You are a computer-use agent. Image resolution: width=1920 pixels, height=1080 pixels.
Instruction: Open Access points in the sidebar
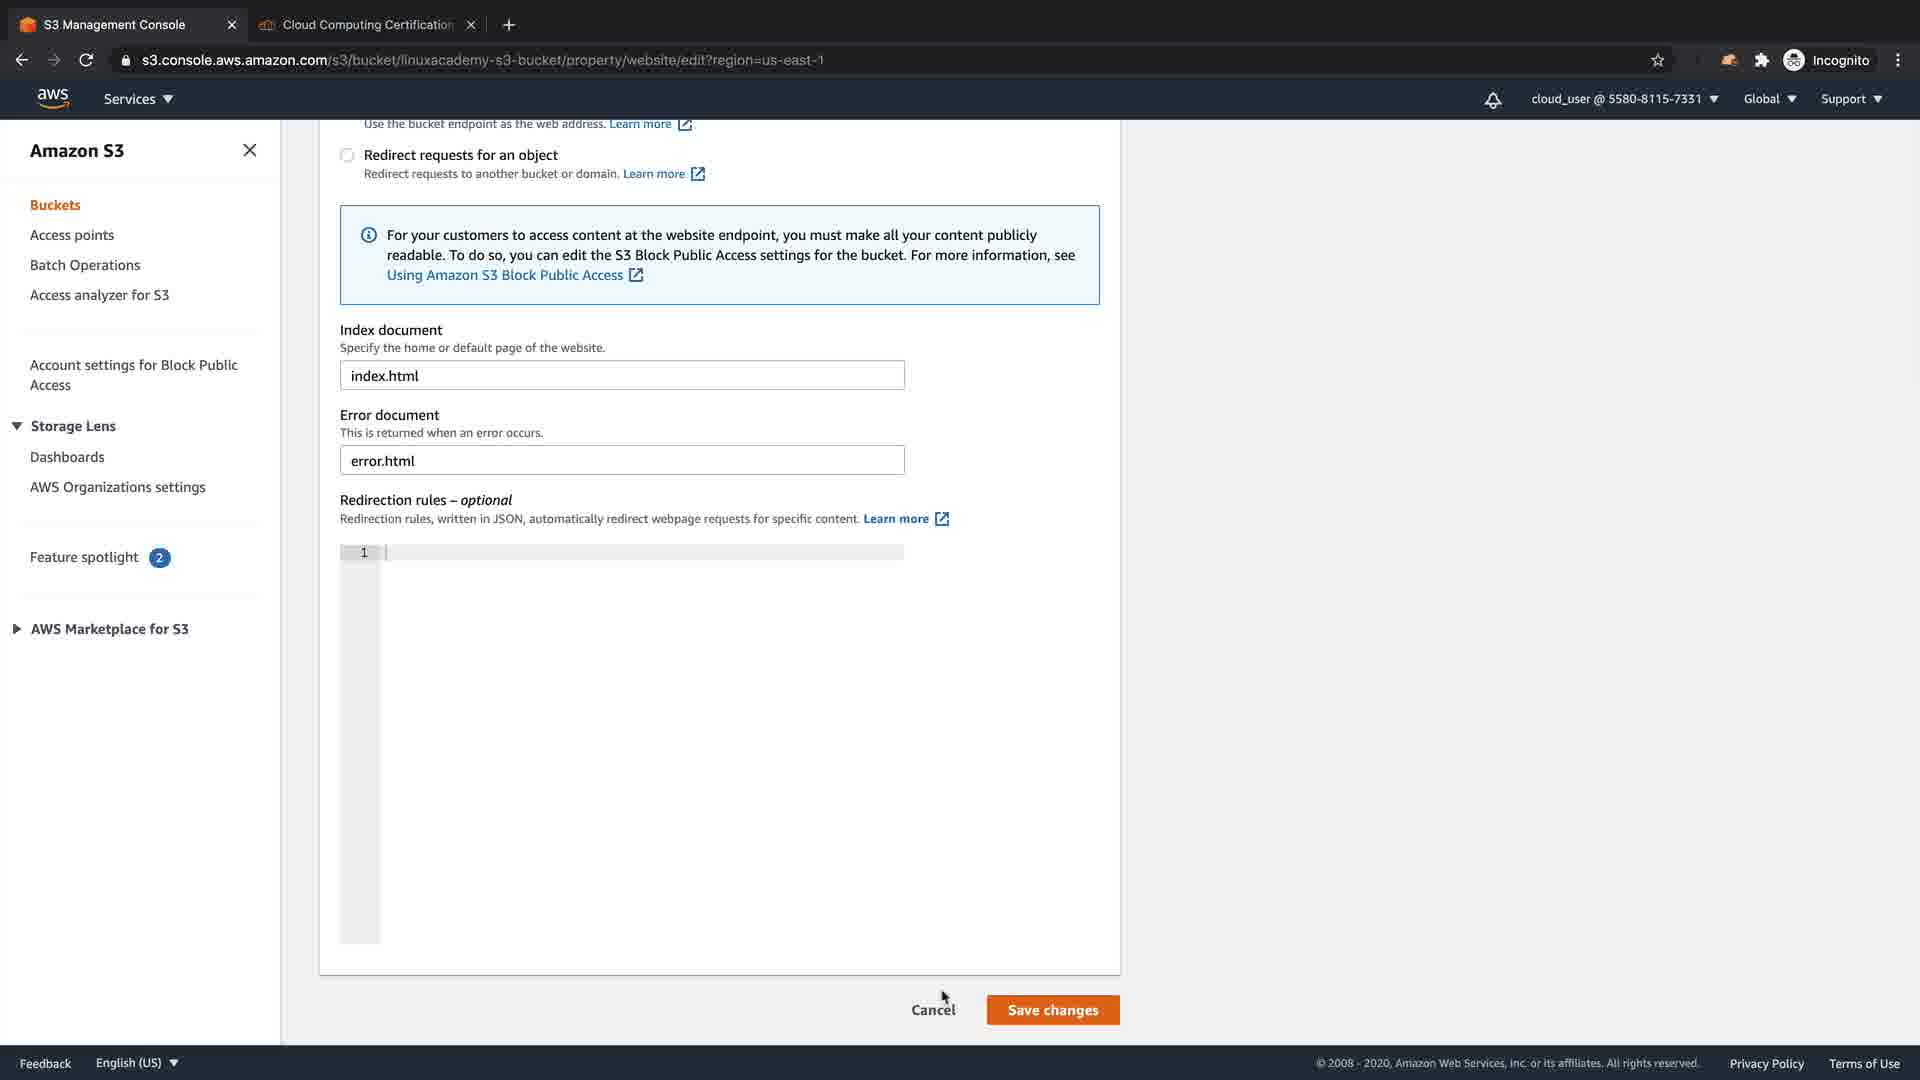pos(72,235)
